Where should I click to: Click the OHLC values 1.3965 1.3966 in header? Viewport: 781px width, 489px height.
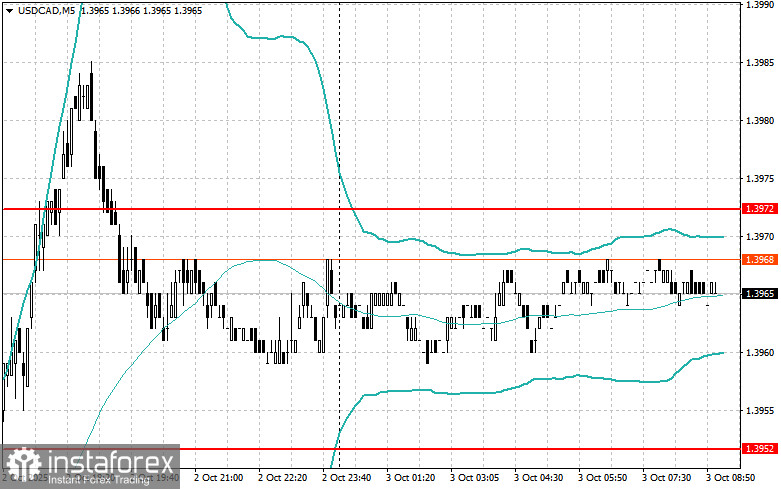(x=110, y=10)
